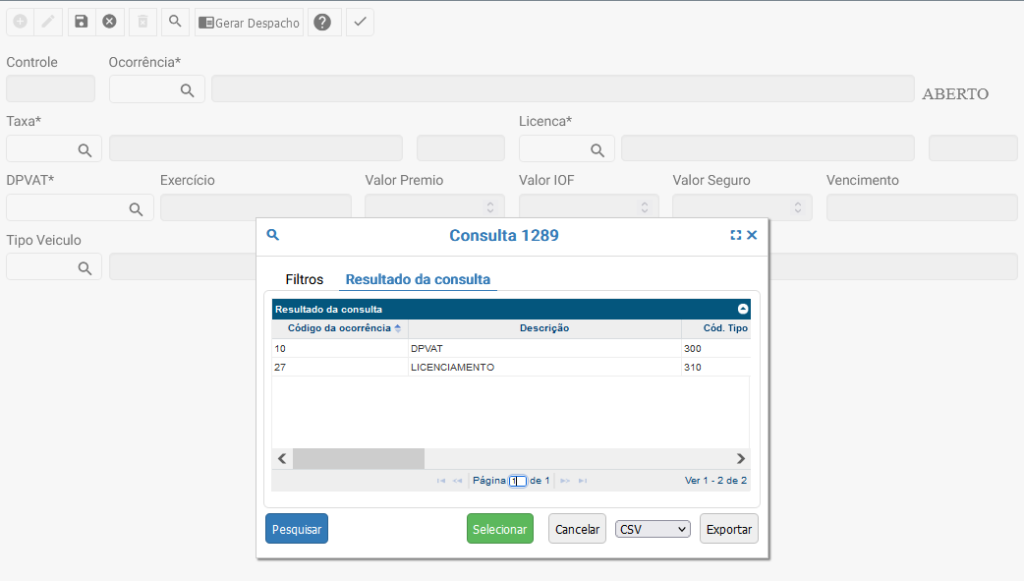Select the Resultado da consulta tab
This screenshot has height=581, width=1024.
pos(418,279)
